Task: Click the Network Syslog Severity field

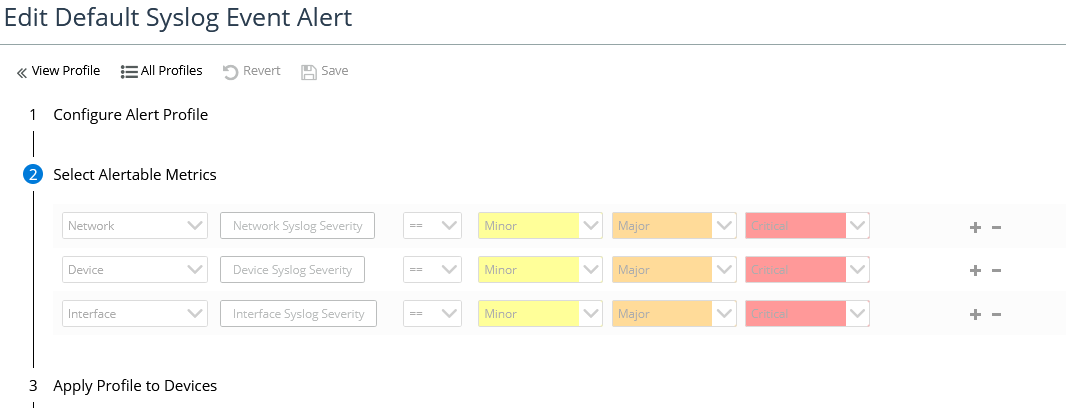Action: 297,226
